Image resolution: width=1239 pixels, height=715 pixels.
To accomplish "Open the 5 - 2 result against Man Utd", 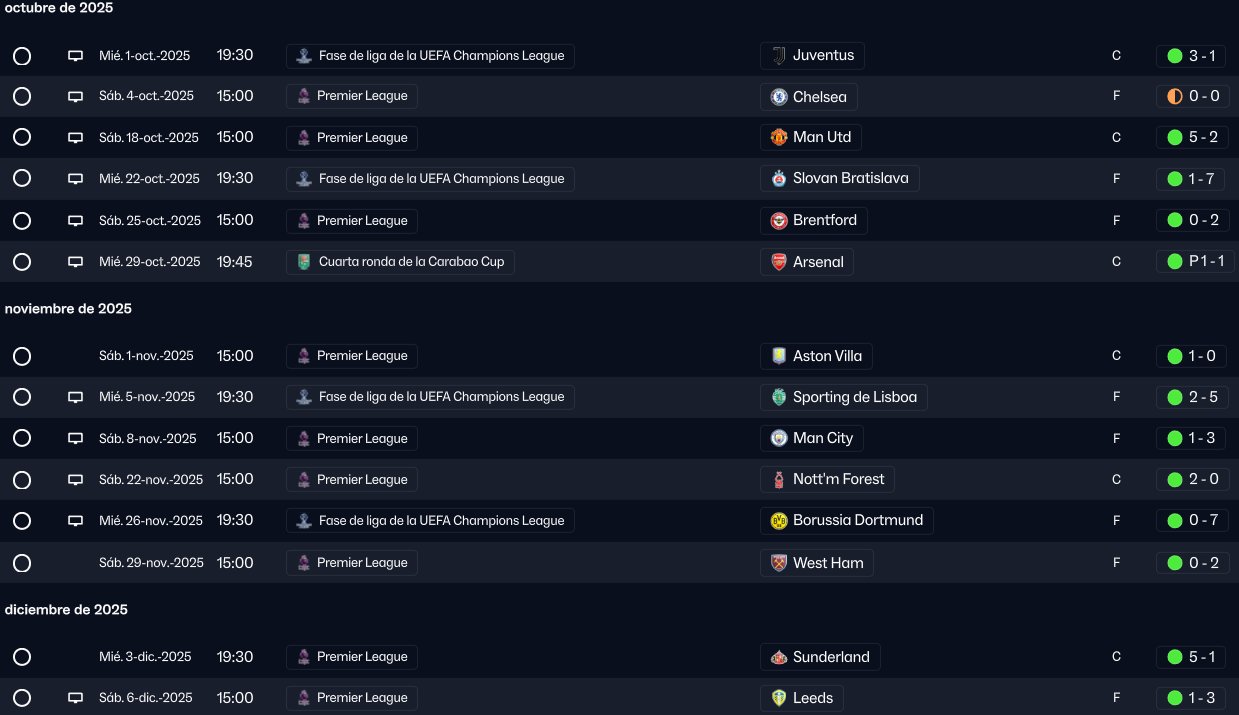I will [1191, 137].
